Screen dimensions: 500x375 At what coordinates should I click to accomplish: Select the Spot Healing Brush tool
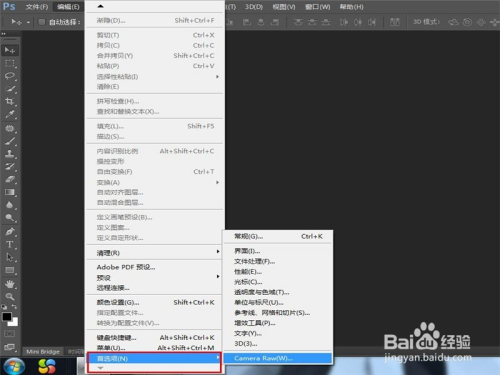(x=10, y=128)
